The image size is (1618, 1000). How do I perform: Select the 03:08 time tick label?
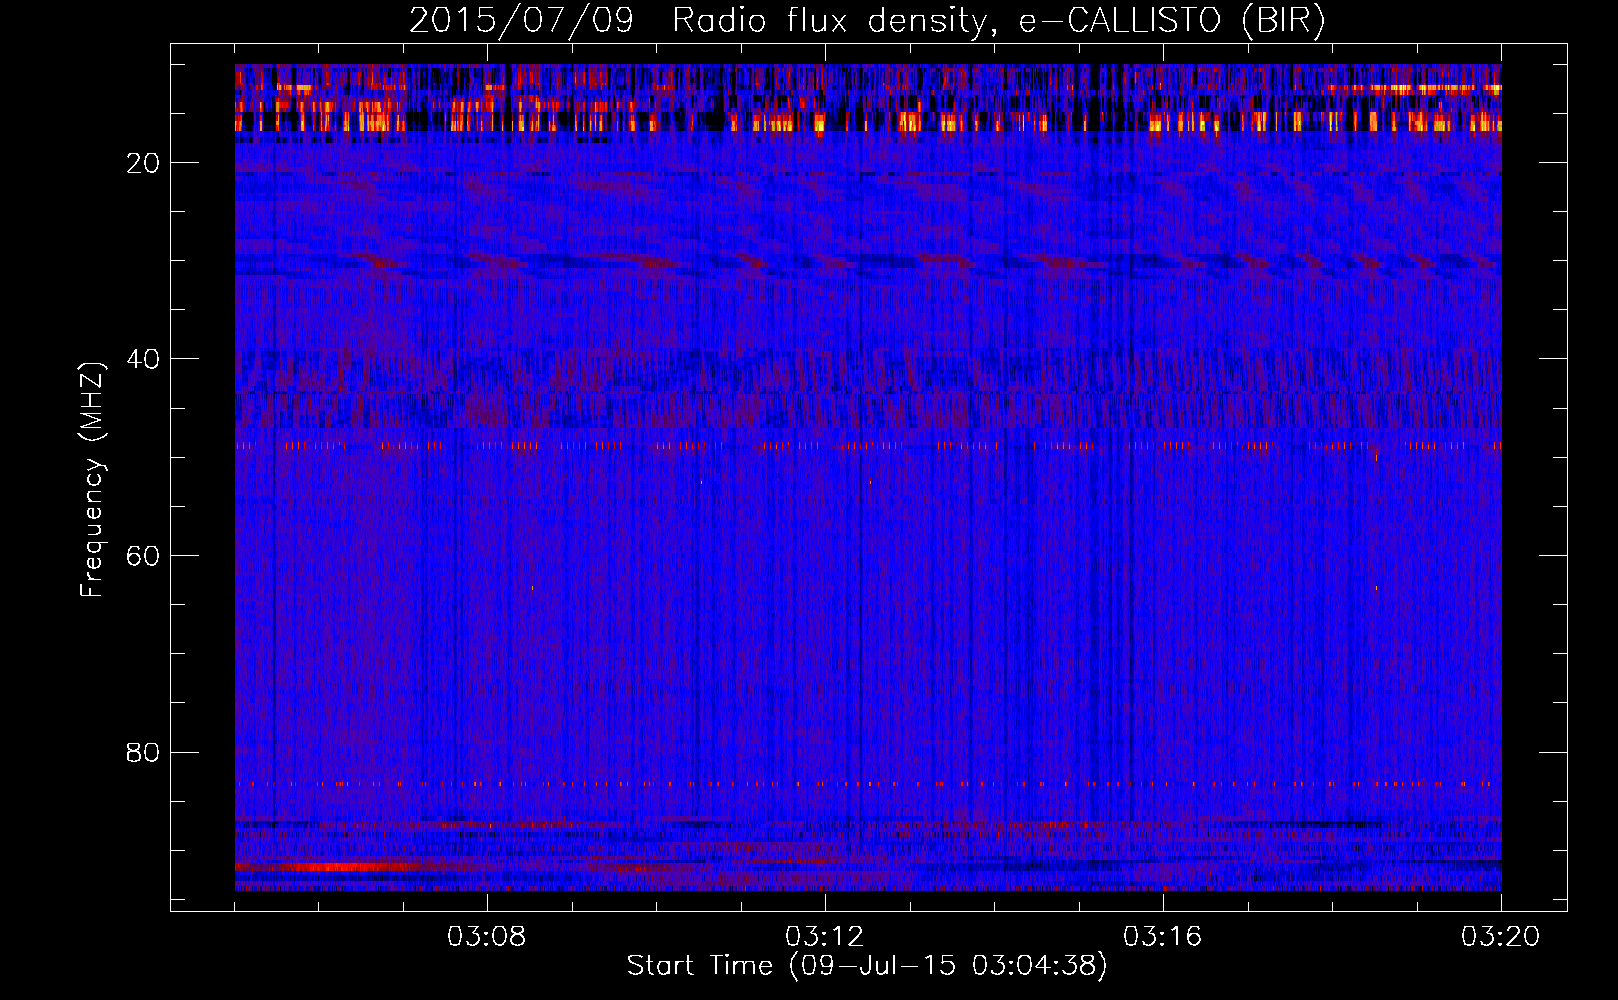pos(488,937)
